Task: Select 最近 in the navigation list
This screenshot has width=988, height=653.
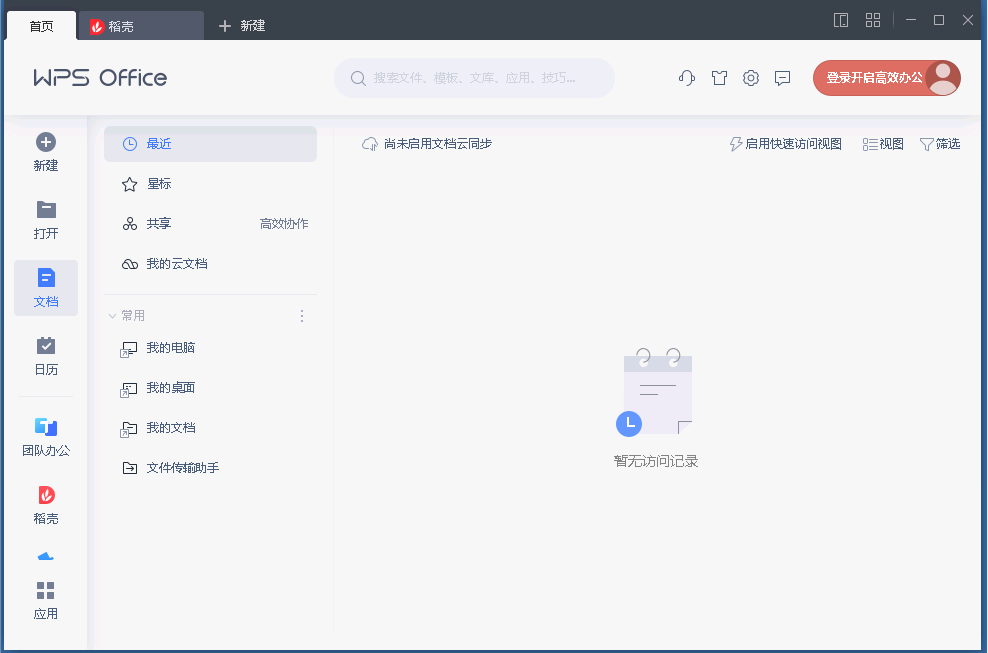Action: tap(210, 144)
